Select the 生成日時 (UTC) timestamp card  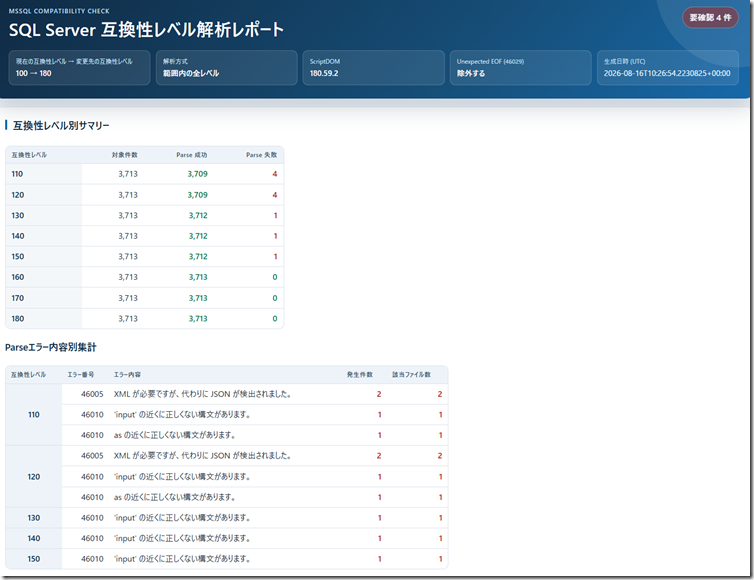(x=668, y=68)
